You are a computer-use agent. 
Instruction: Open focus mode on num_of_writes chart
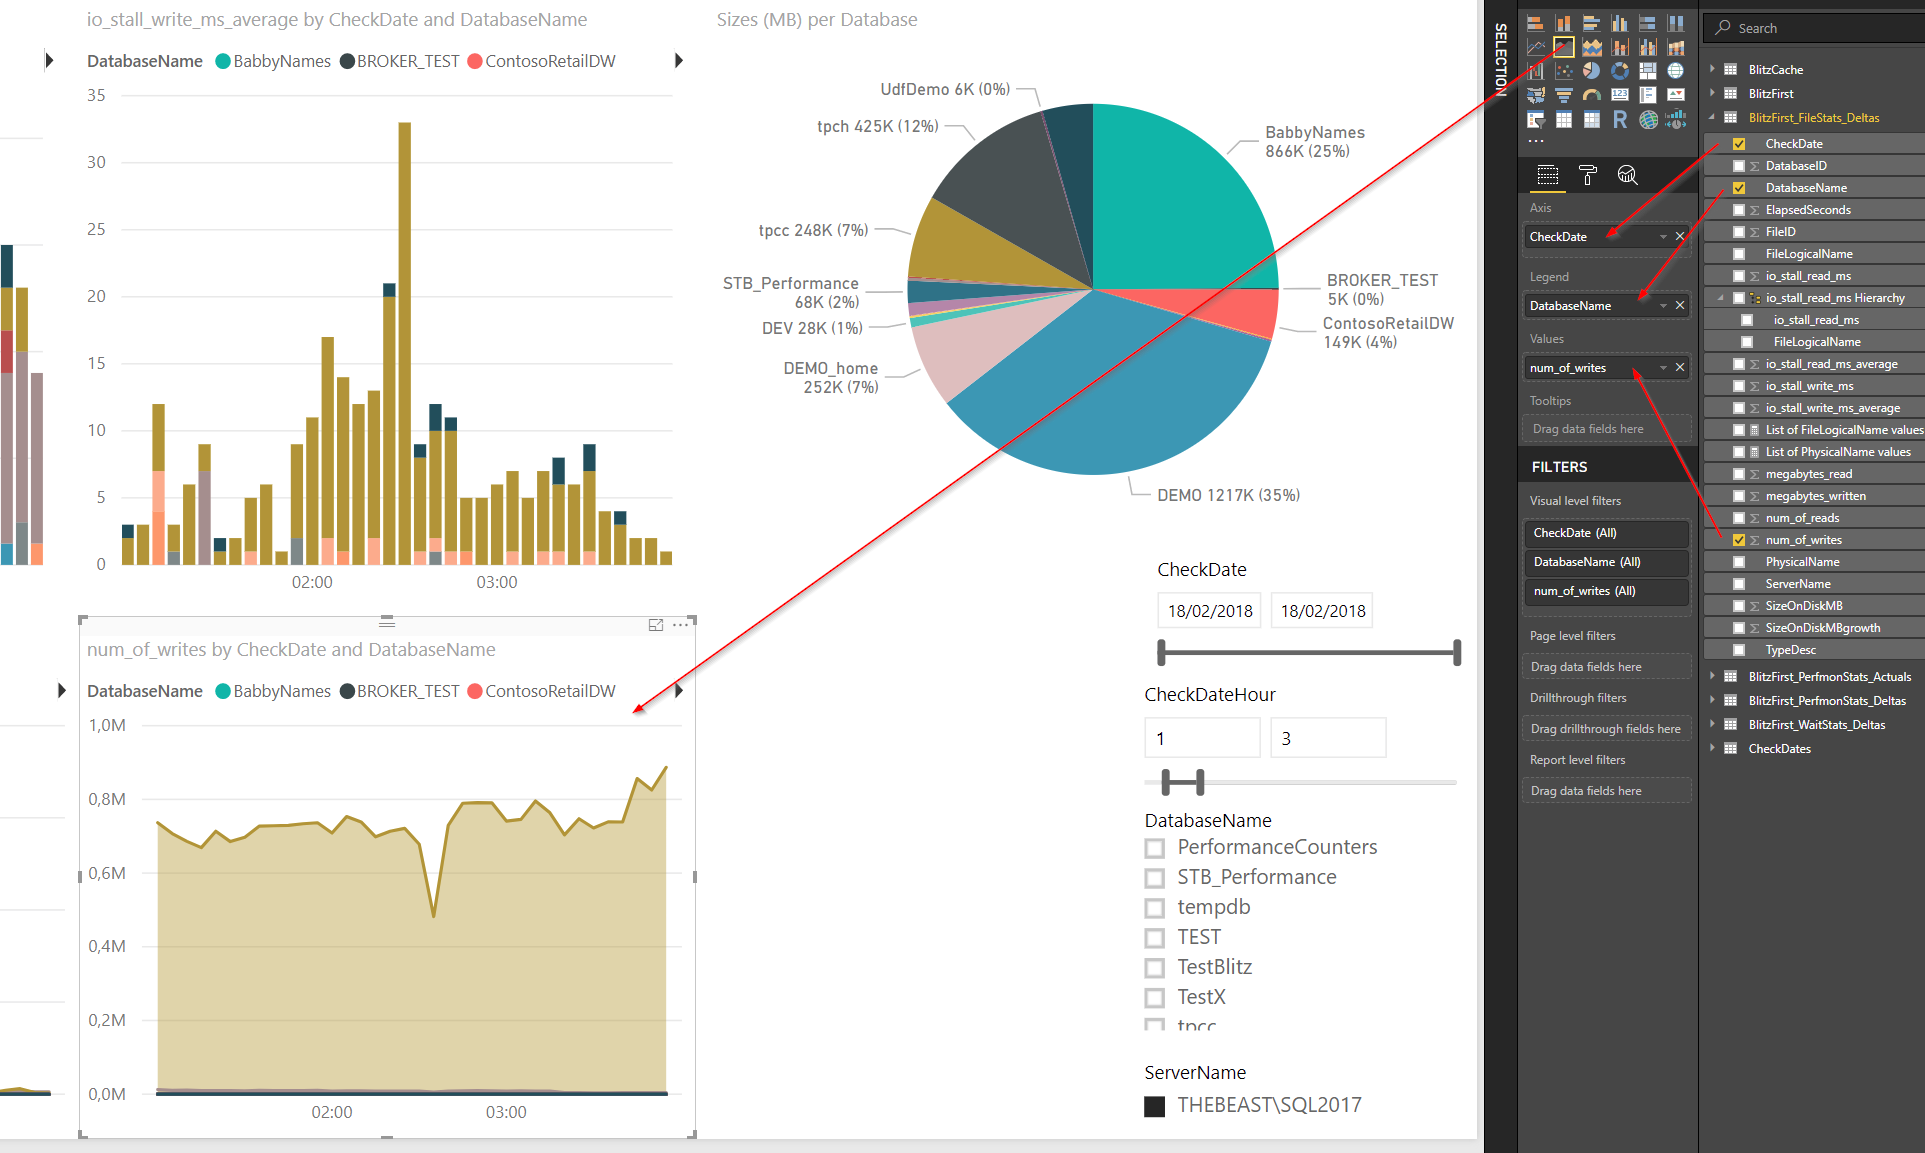click(656, 625)
